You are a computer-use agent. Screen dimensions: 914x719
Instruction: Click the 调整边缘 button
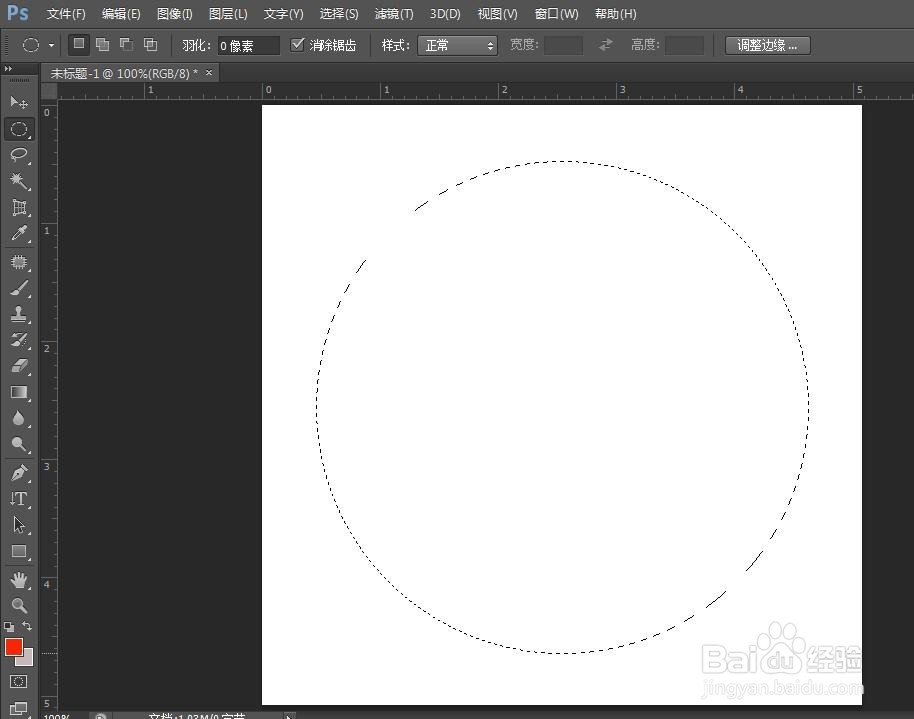768,45
